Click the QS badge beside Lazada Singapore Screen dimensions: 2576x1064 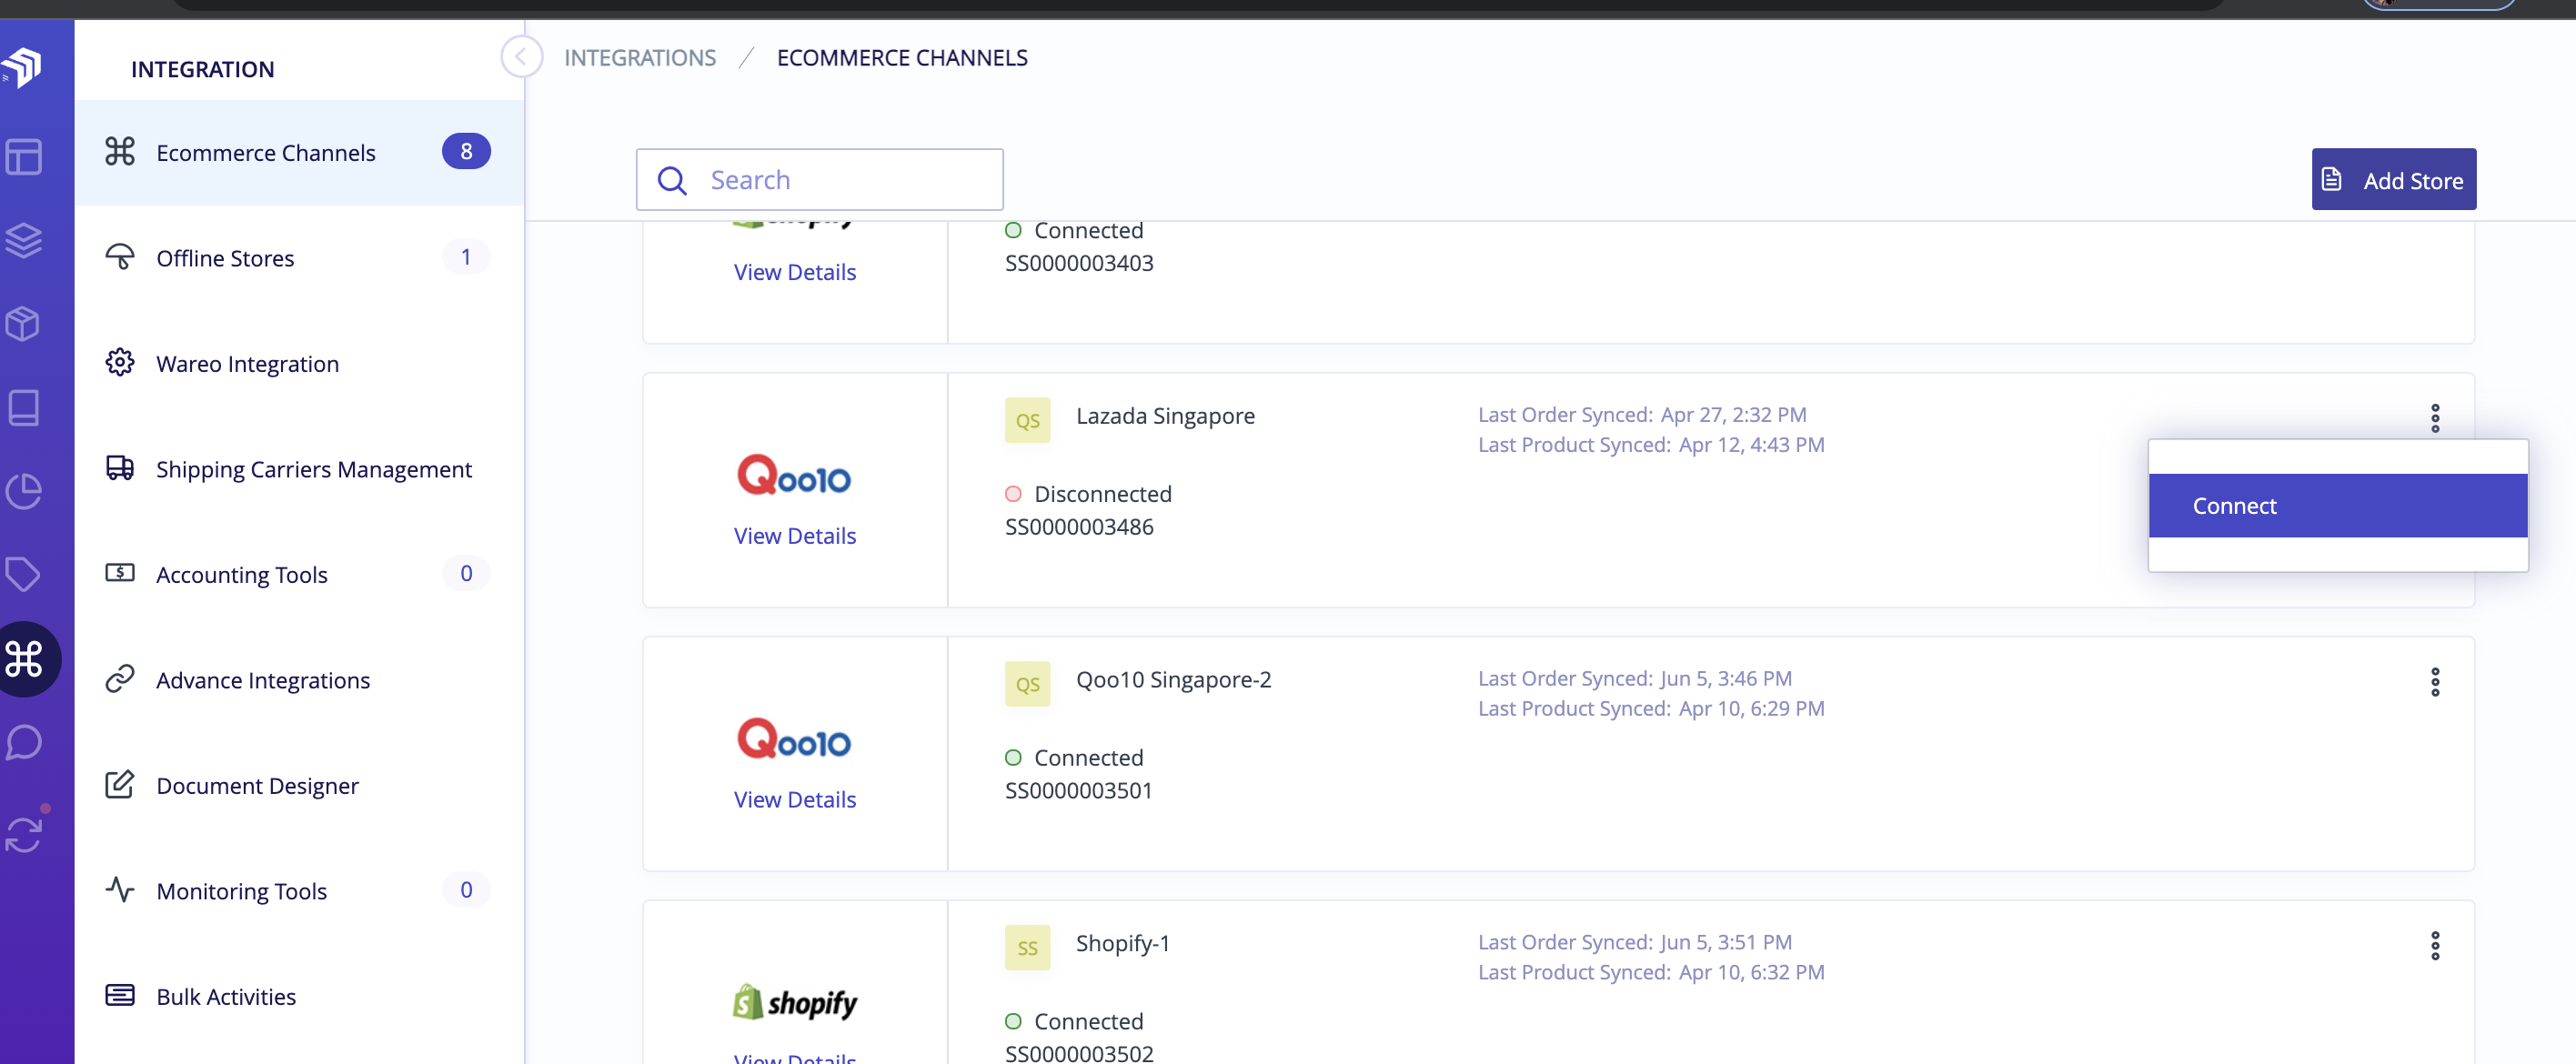(x=1027, y=420)
